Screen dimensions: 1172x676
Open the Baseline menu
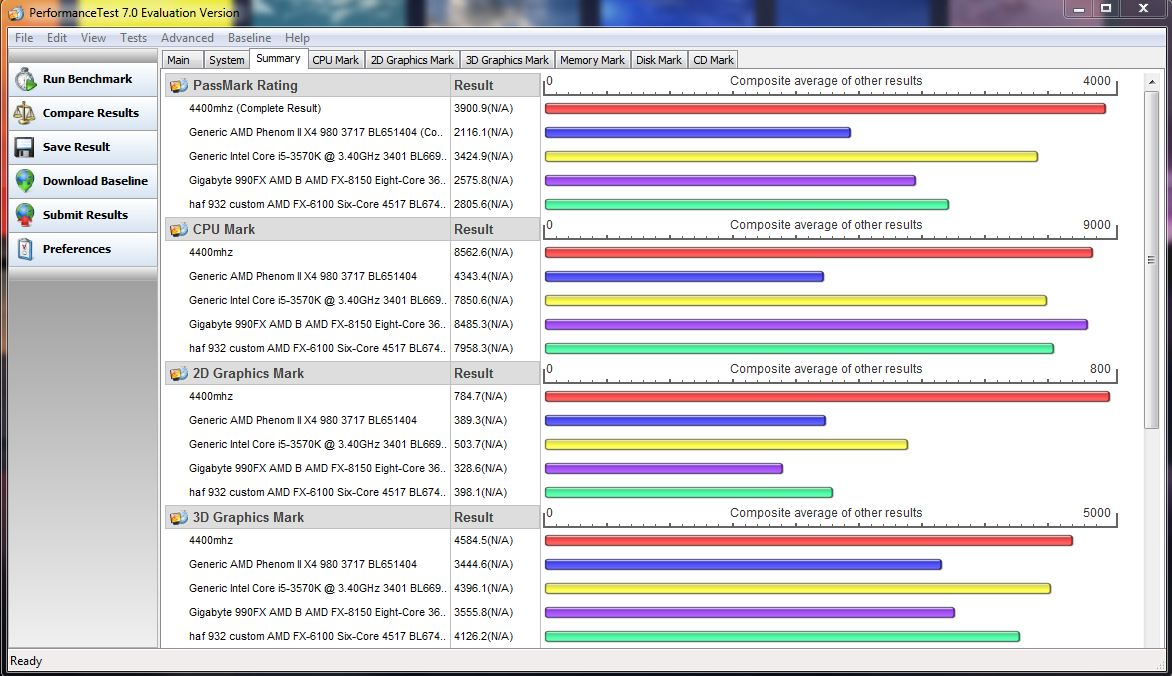[x=250, y=37]
